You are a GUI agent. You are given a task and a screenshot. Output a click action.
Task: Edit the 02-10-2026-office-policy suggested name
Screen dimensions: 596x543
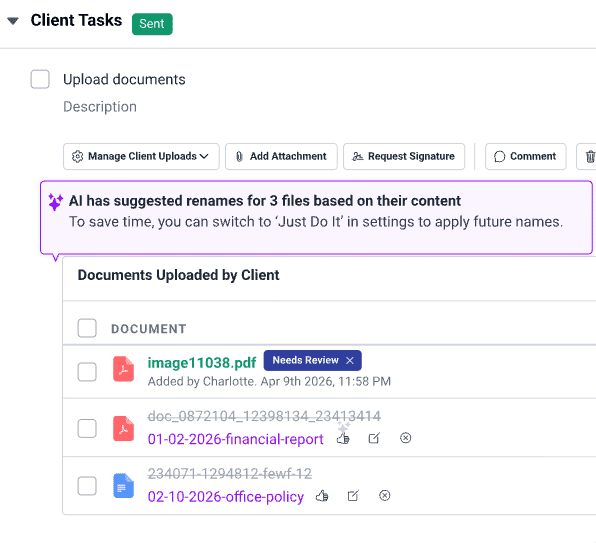coord(353,496)
